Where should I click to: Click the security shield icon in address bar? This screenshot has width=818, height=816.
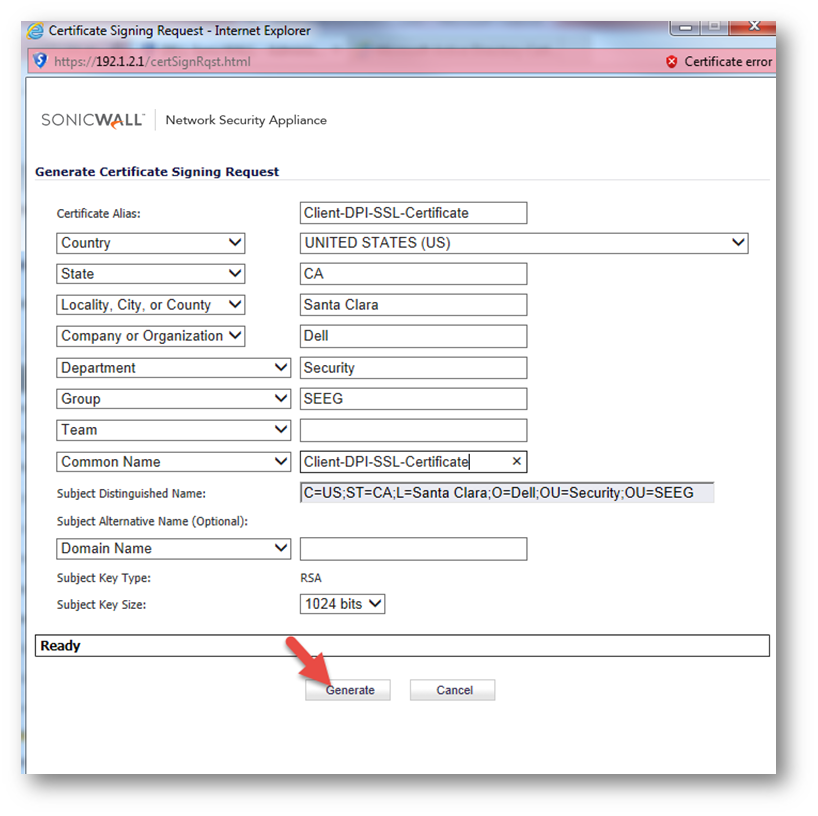click(x=40, y=61)
